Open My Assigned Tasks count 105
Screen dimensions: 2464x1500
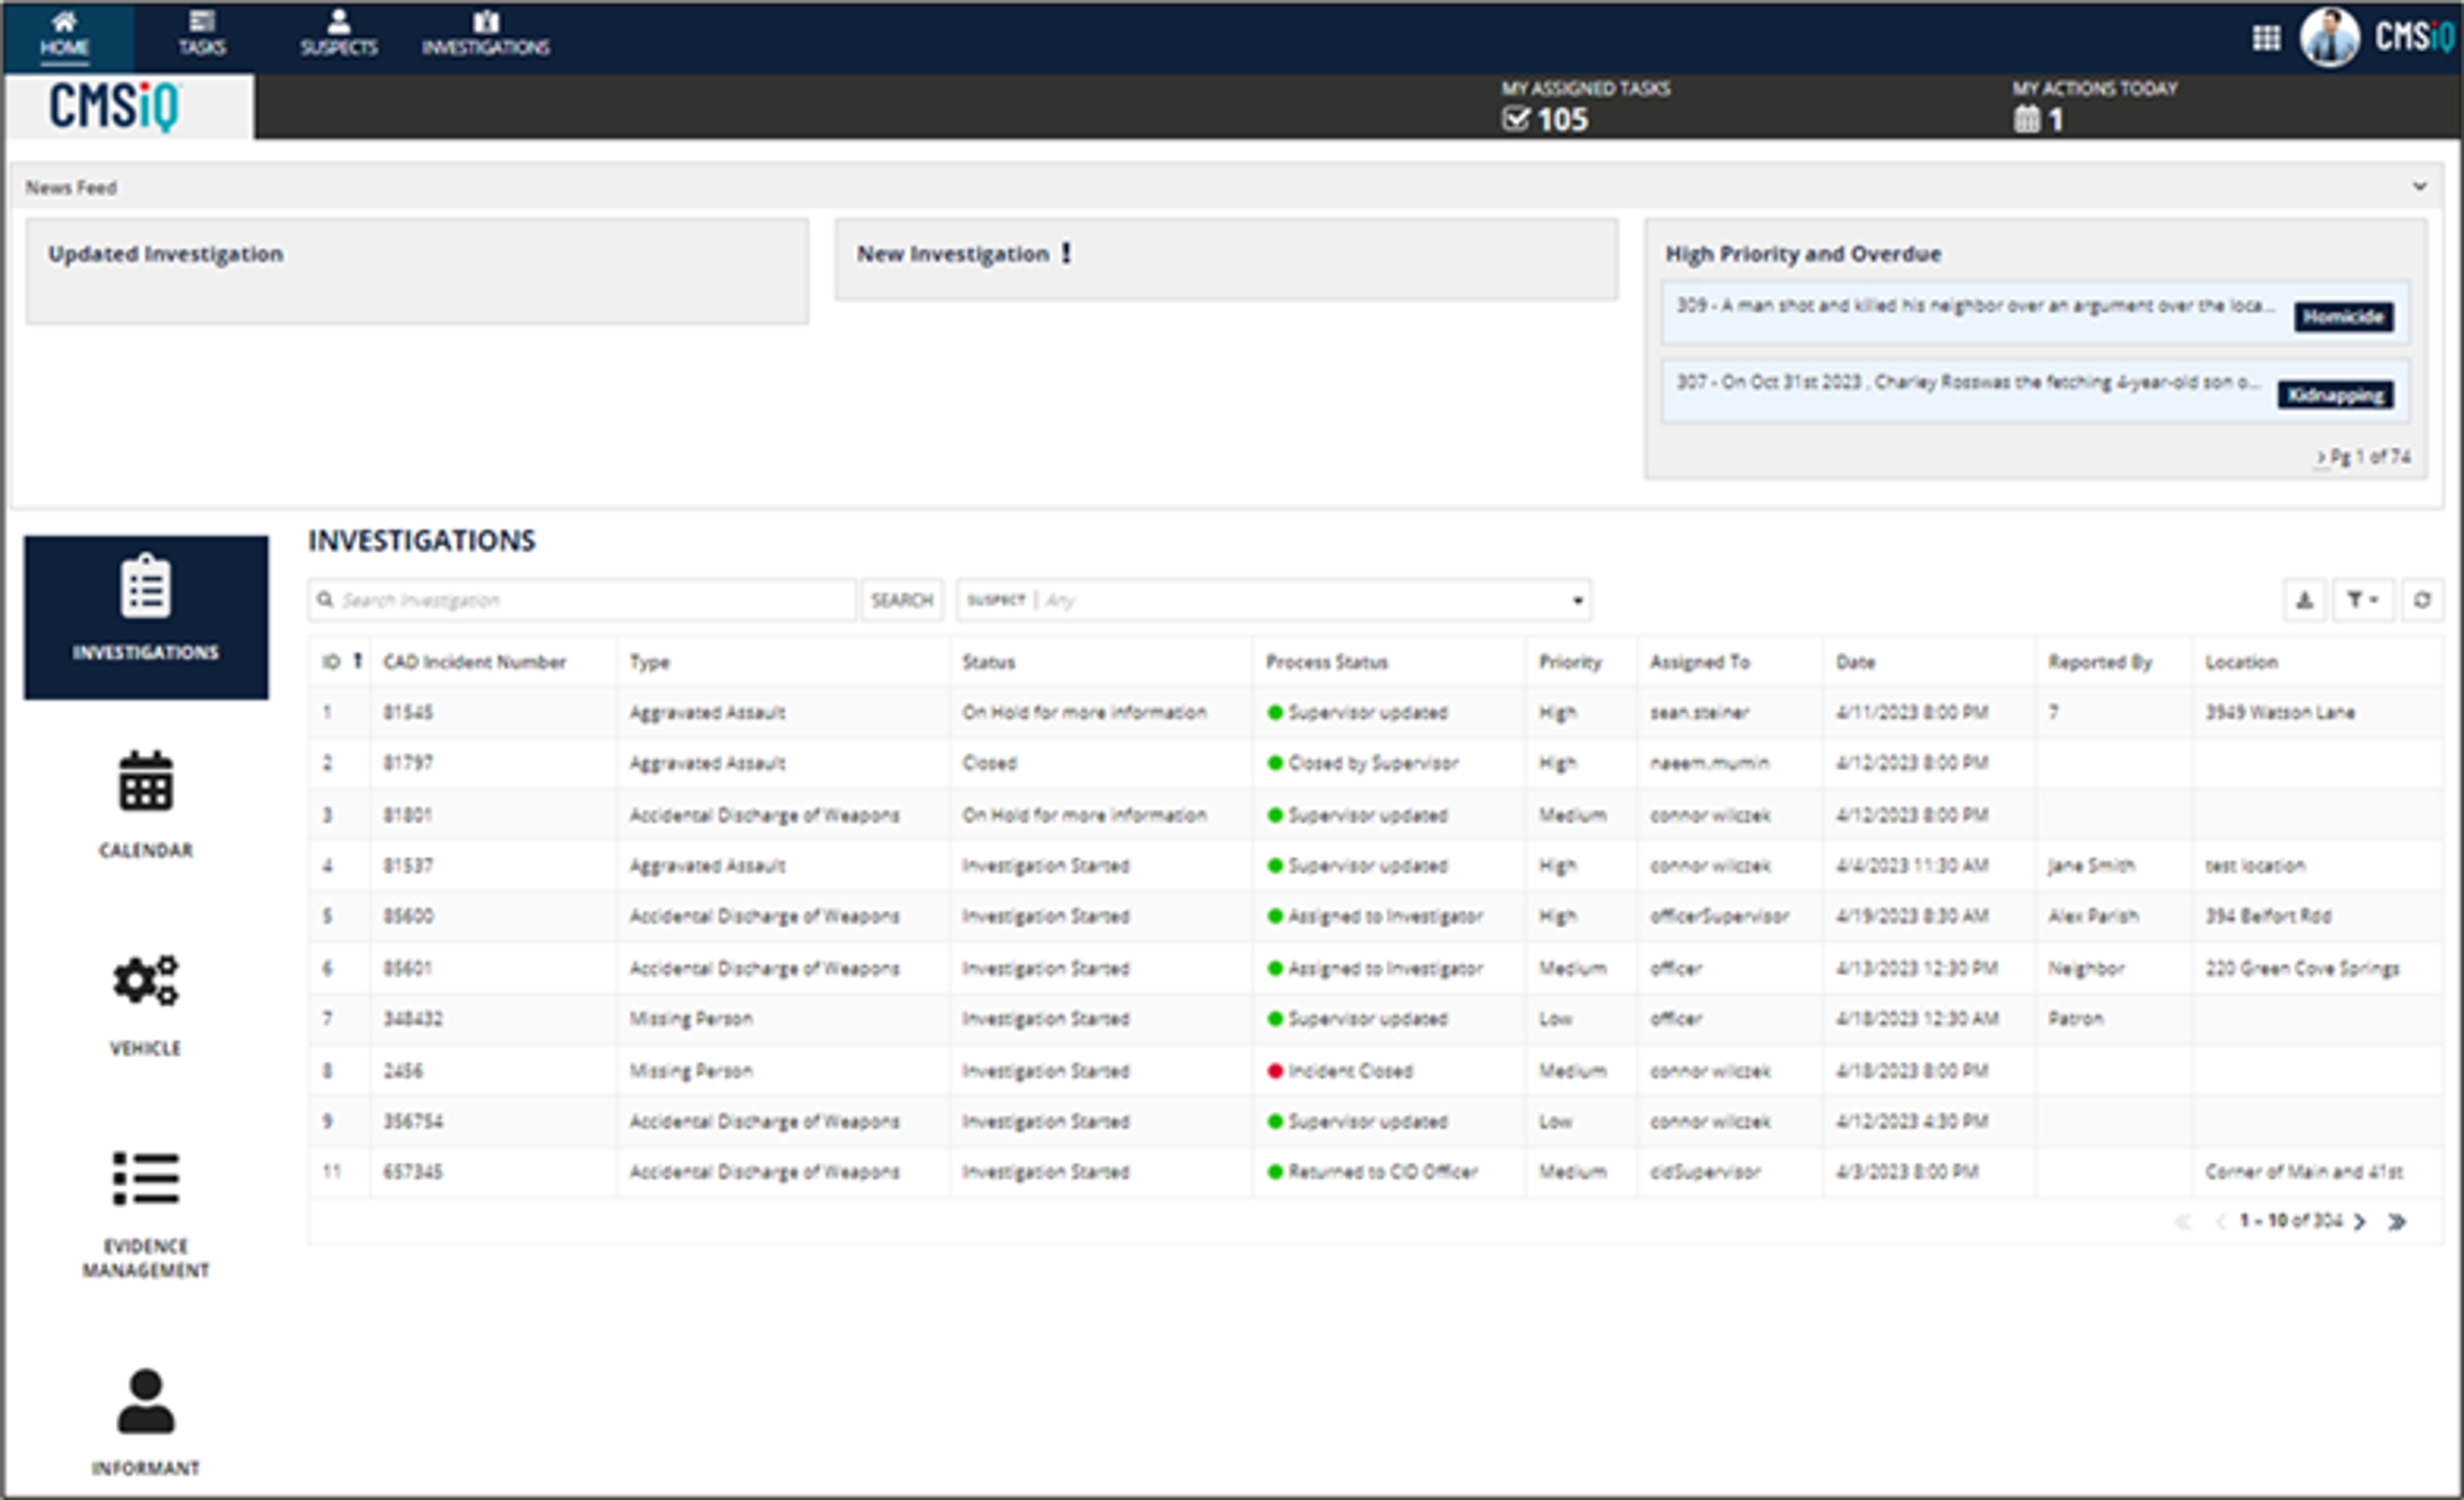(1546, 120)
